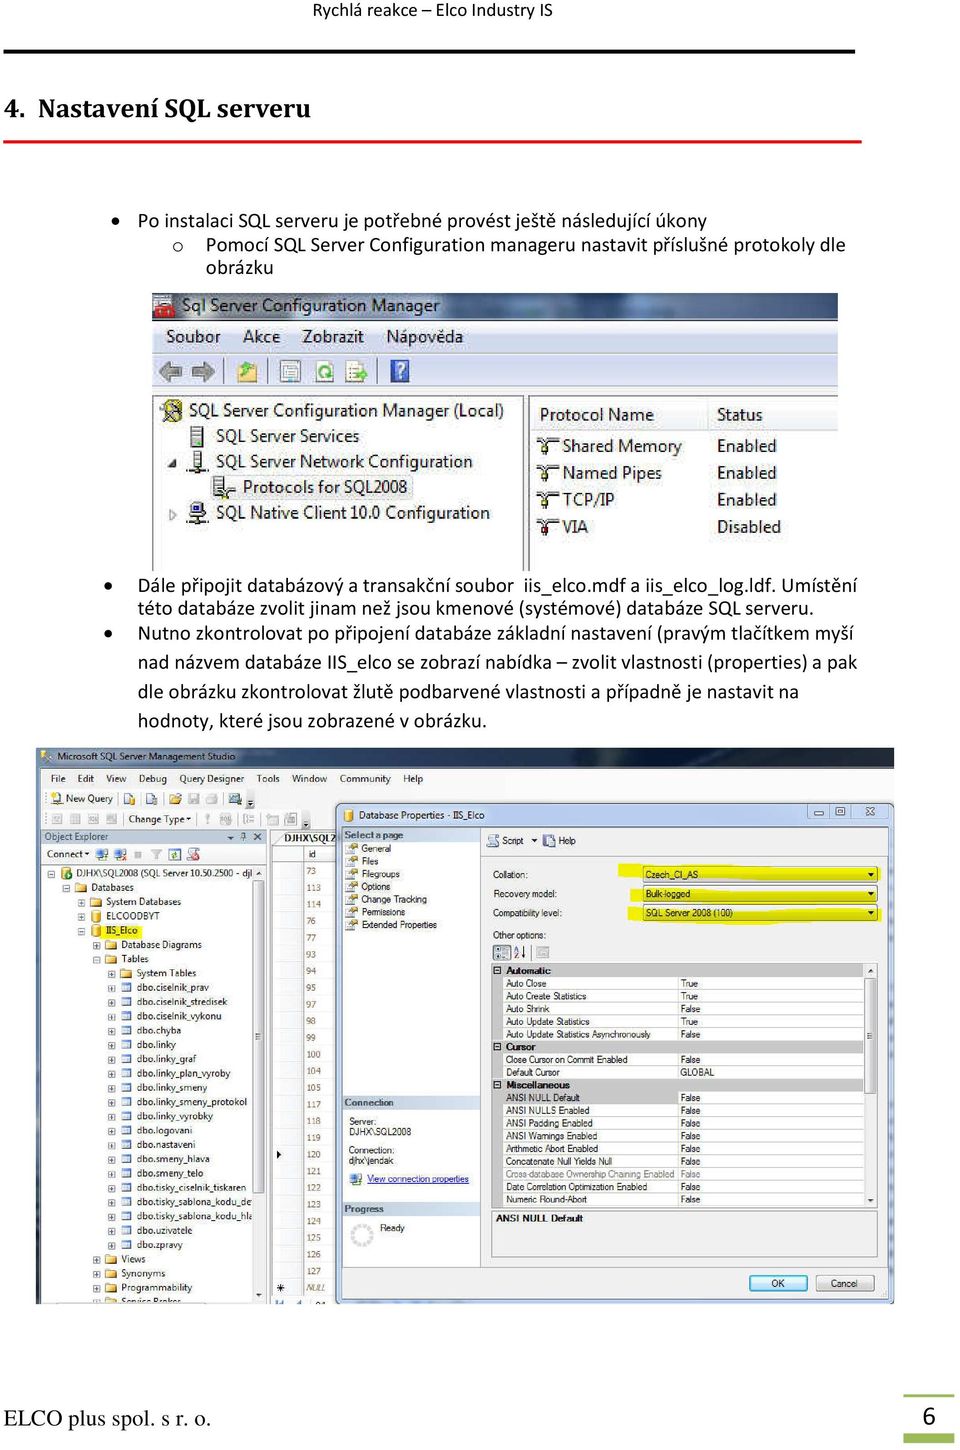Expand System Databases node

point(82,902)
